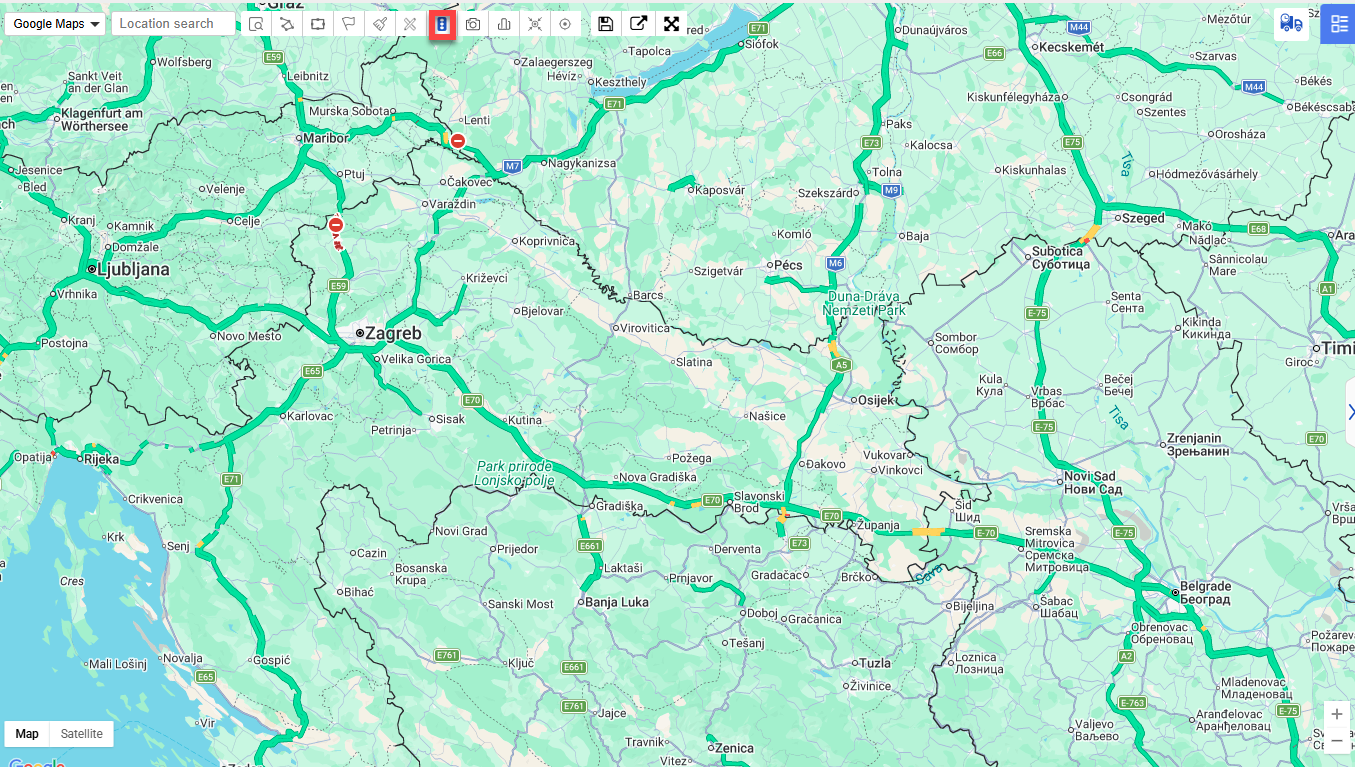
Task: Expand the collapsed right side panel arrow
Action: [x=1350, y=412]
